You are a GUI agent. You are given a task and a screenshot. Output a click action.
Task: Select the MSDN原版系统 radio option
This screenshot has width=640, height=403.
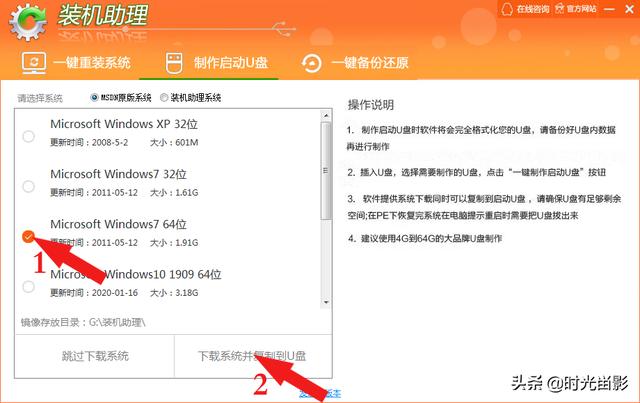94,98
